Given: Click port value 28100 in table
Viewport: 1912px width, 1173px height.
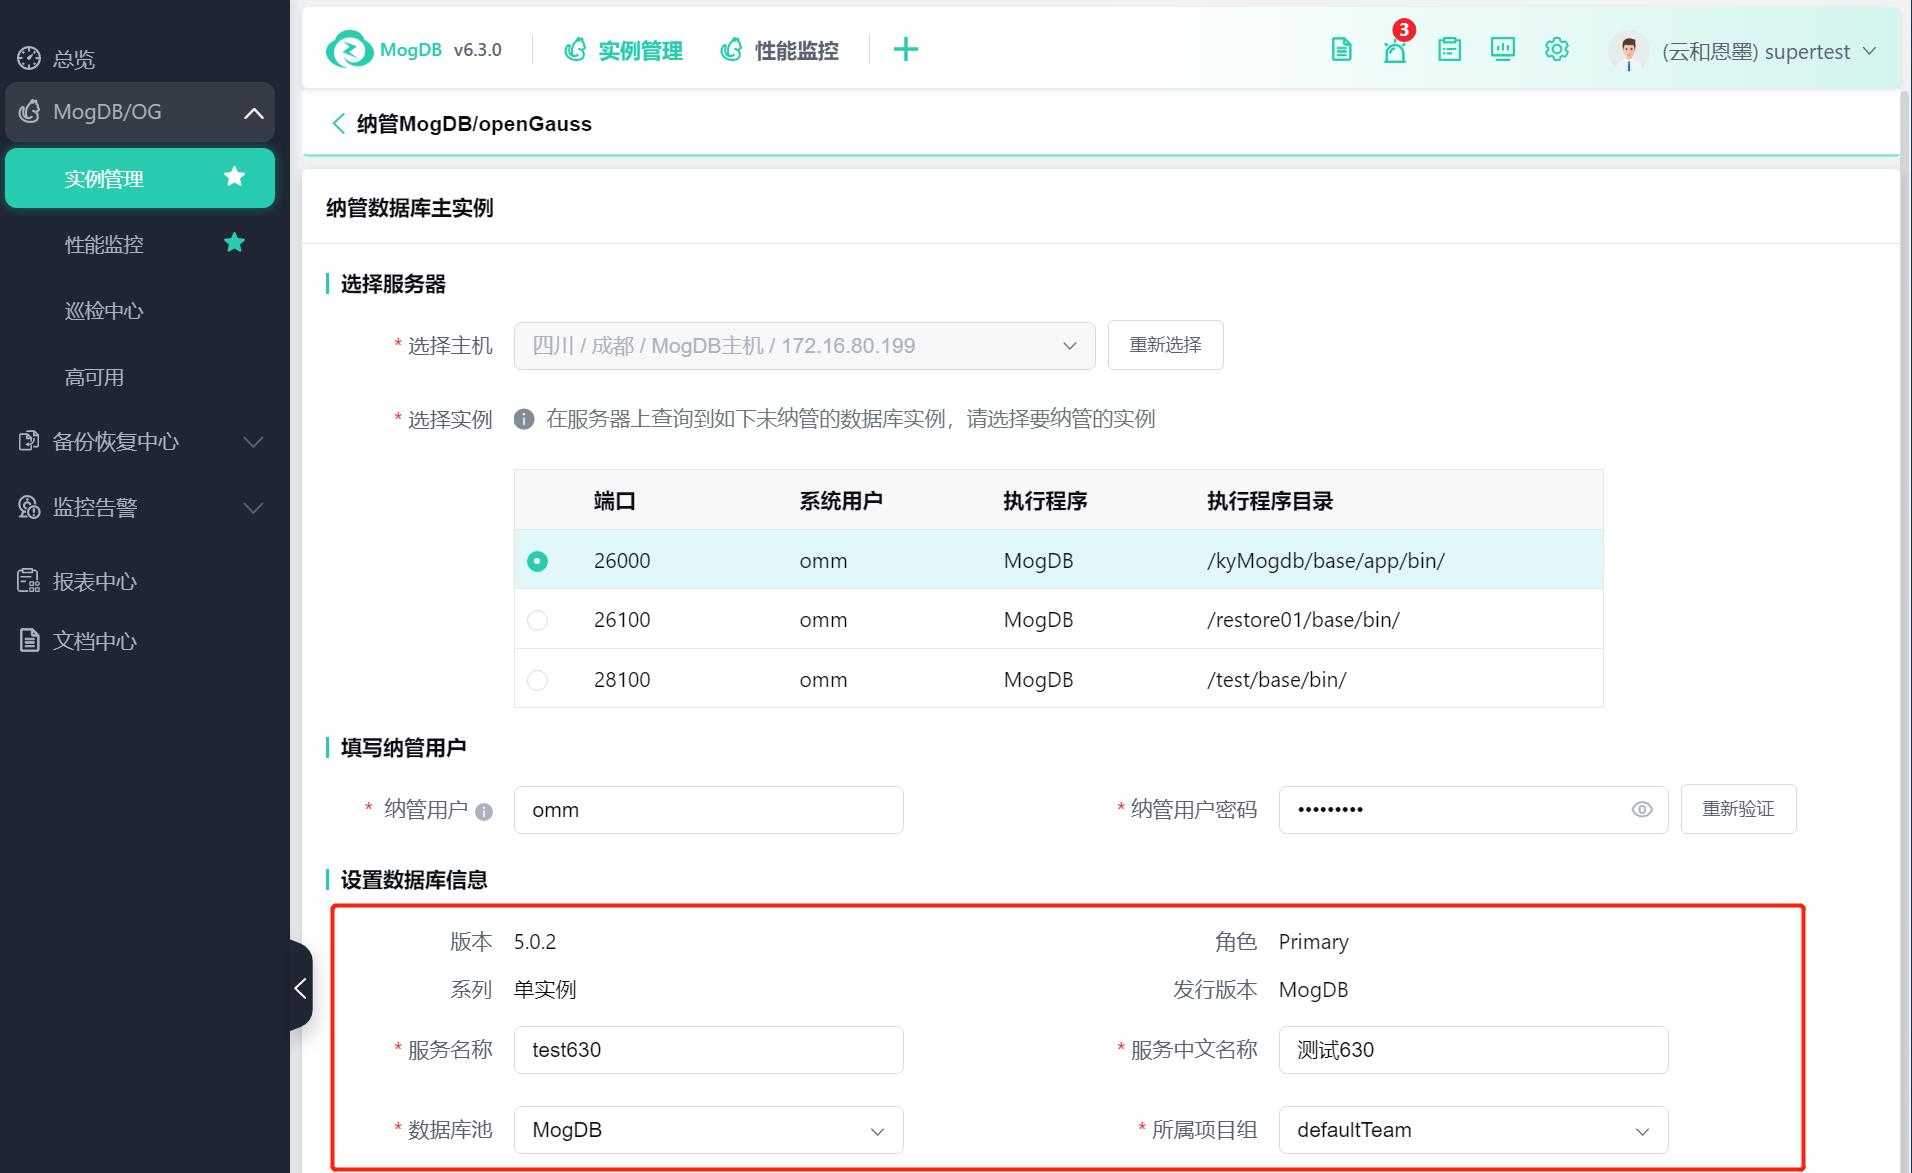Looking at the screenshot, I should [x=622, y=680].
